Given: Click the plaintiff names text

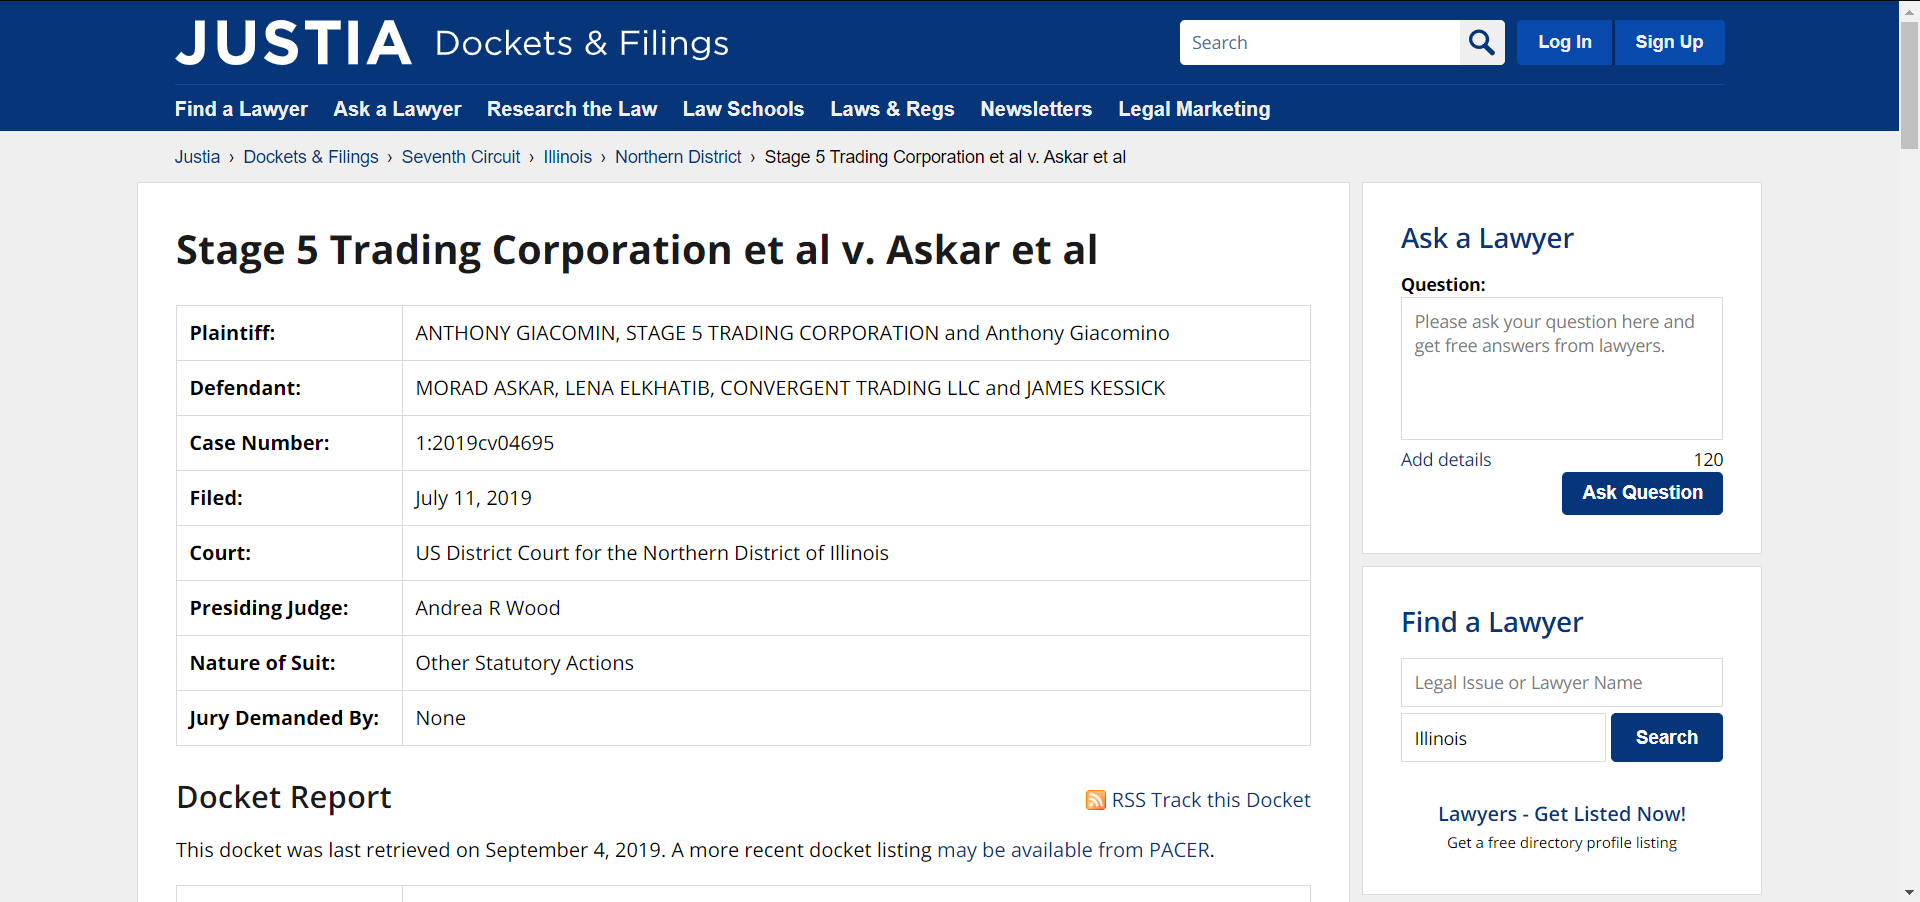Looking at the screenshot, I should coord(792,333).
